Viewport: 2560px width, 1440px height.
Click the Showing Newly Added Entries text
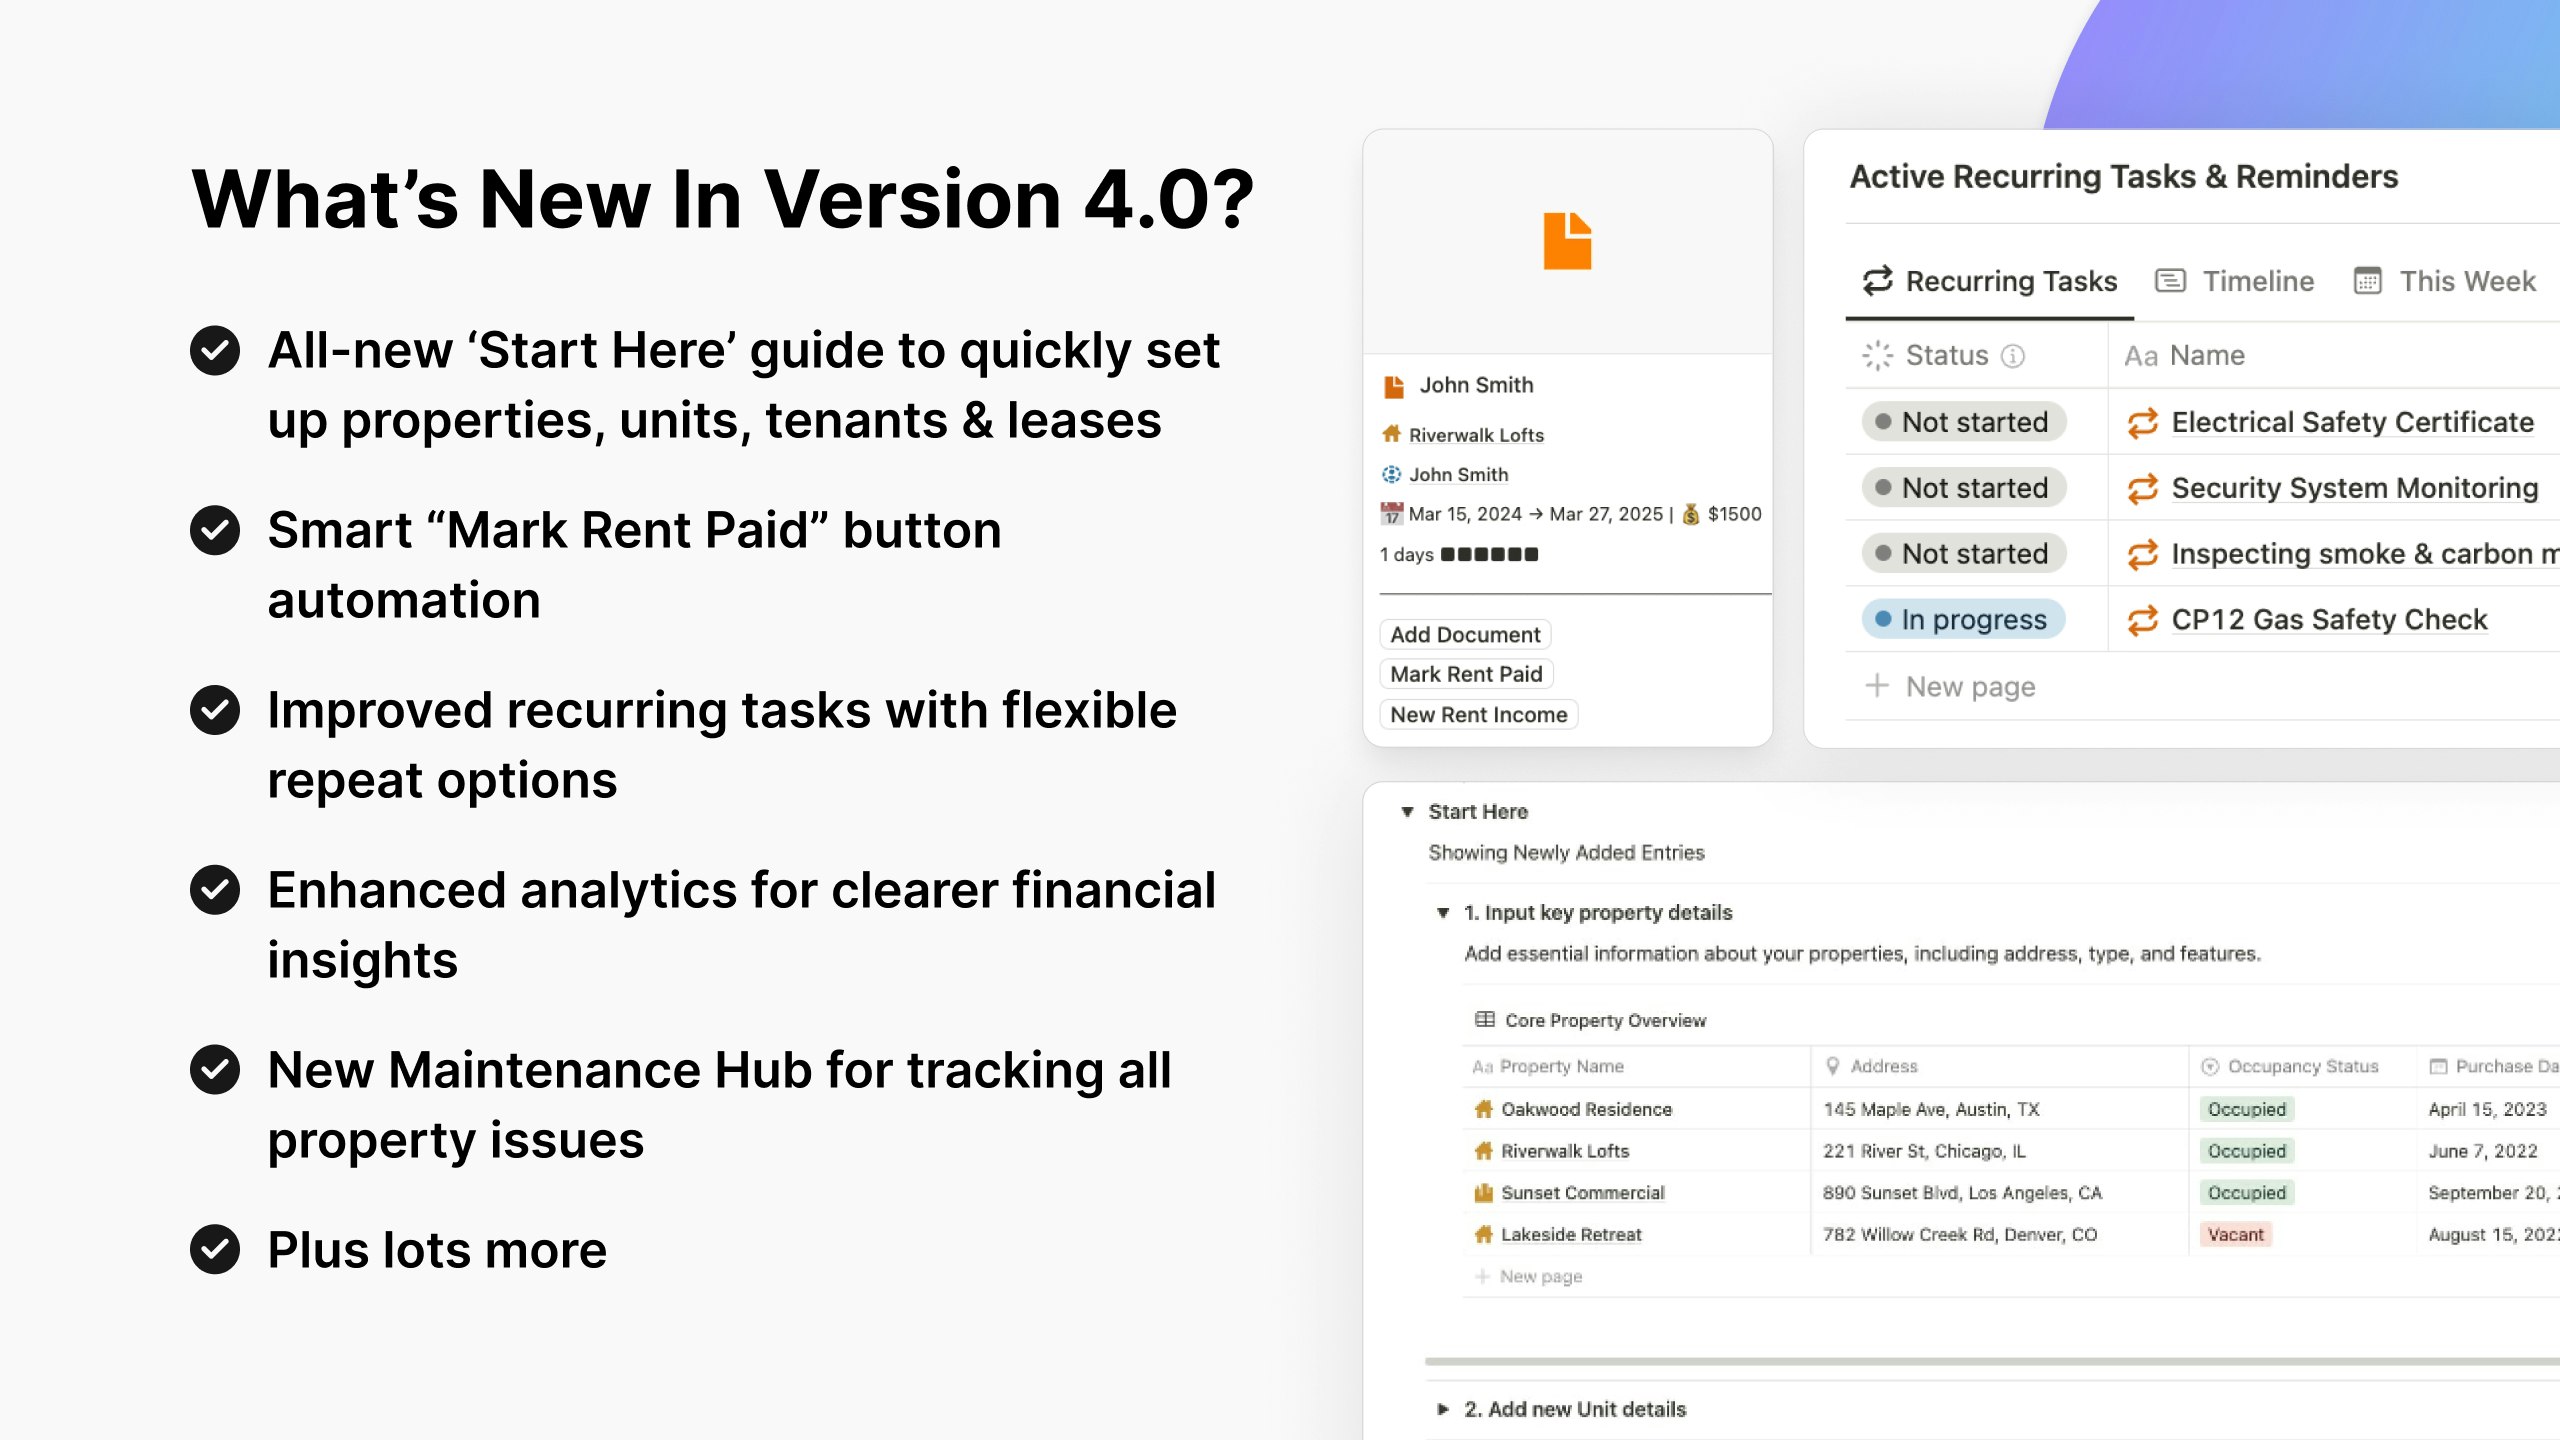coord(1566,853)
